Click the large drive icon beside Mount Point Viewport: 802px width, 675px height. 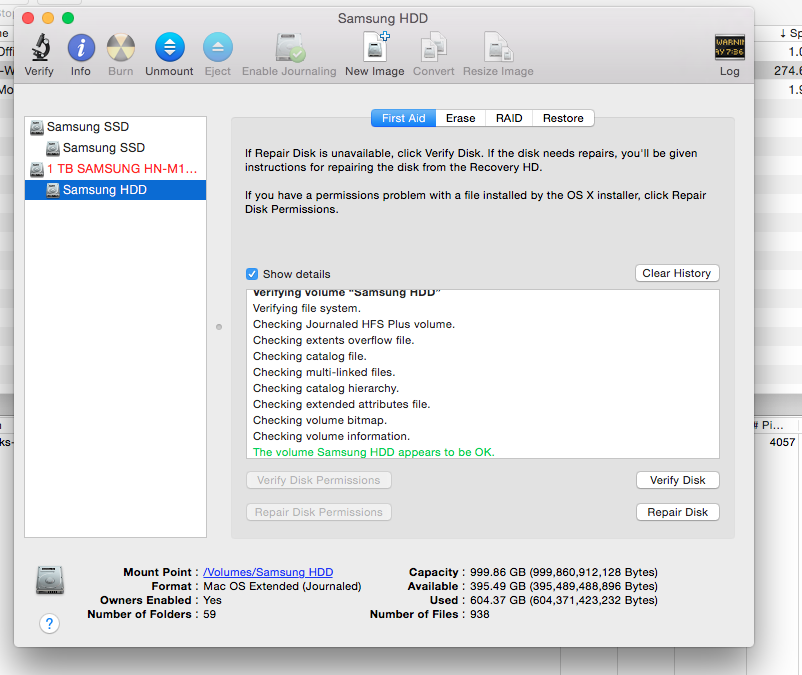(50, 580)
